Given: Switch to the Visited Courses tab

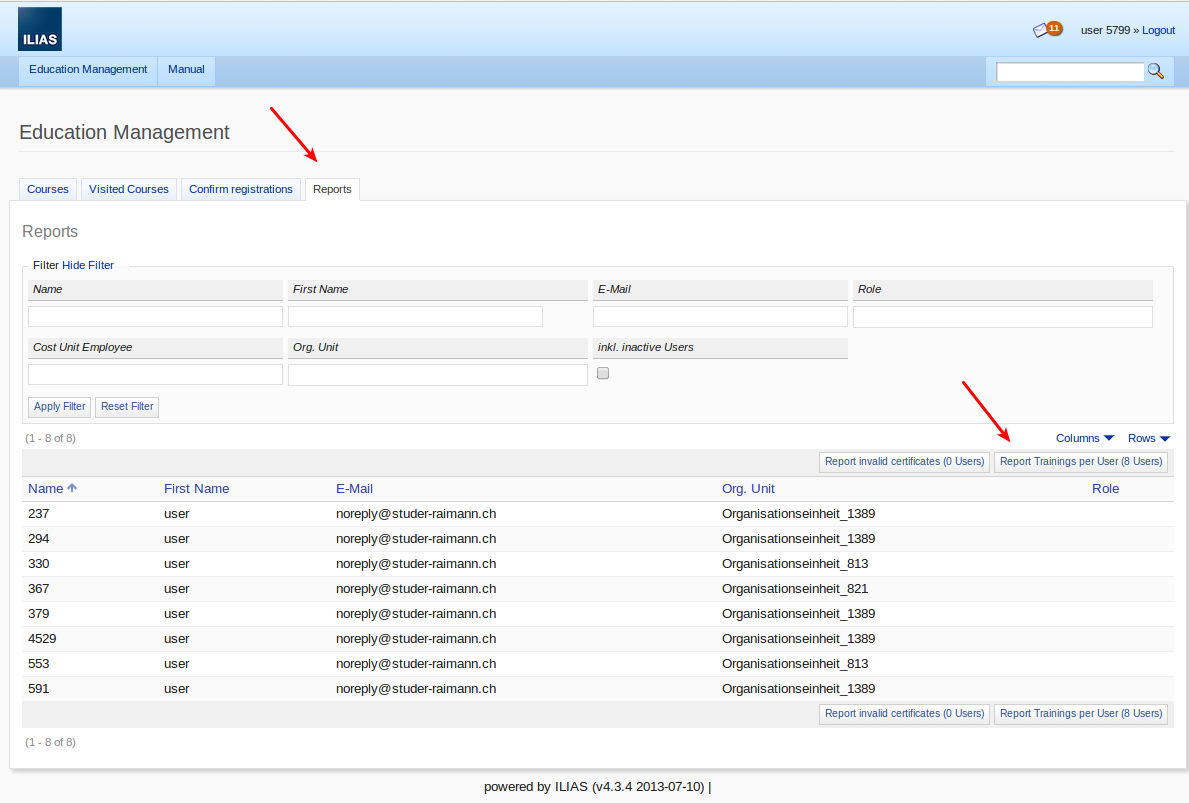Looking at the screenshot, I should point(129,189).
